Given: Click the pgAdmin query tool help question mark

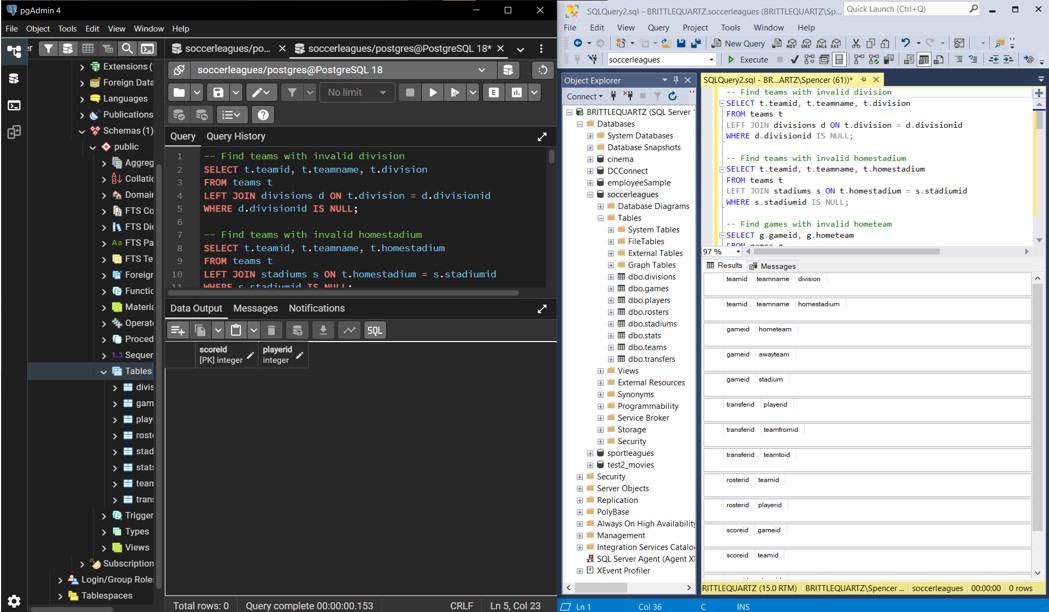Looking at the screenshot, I should 264,114.
